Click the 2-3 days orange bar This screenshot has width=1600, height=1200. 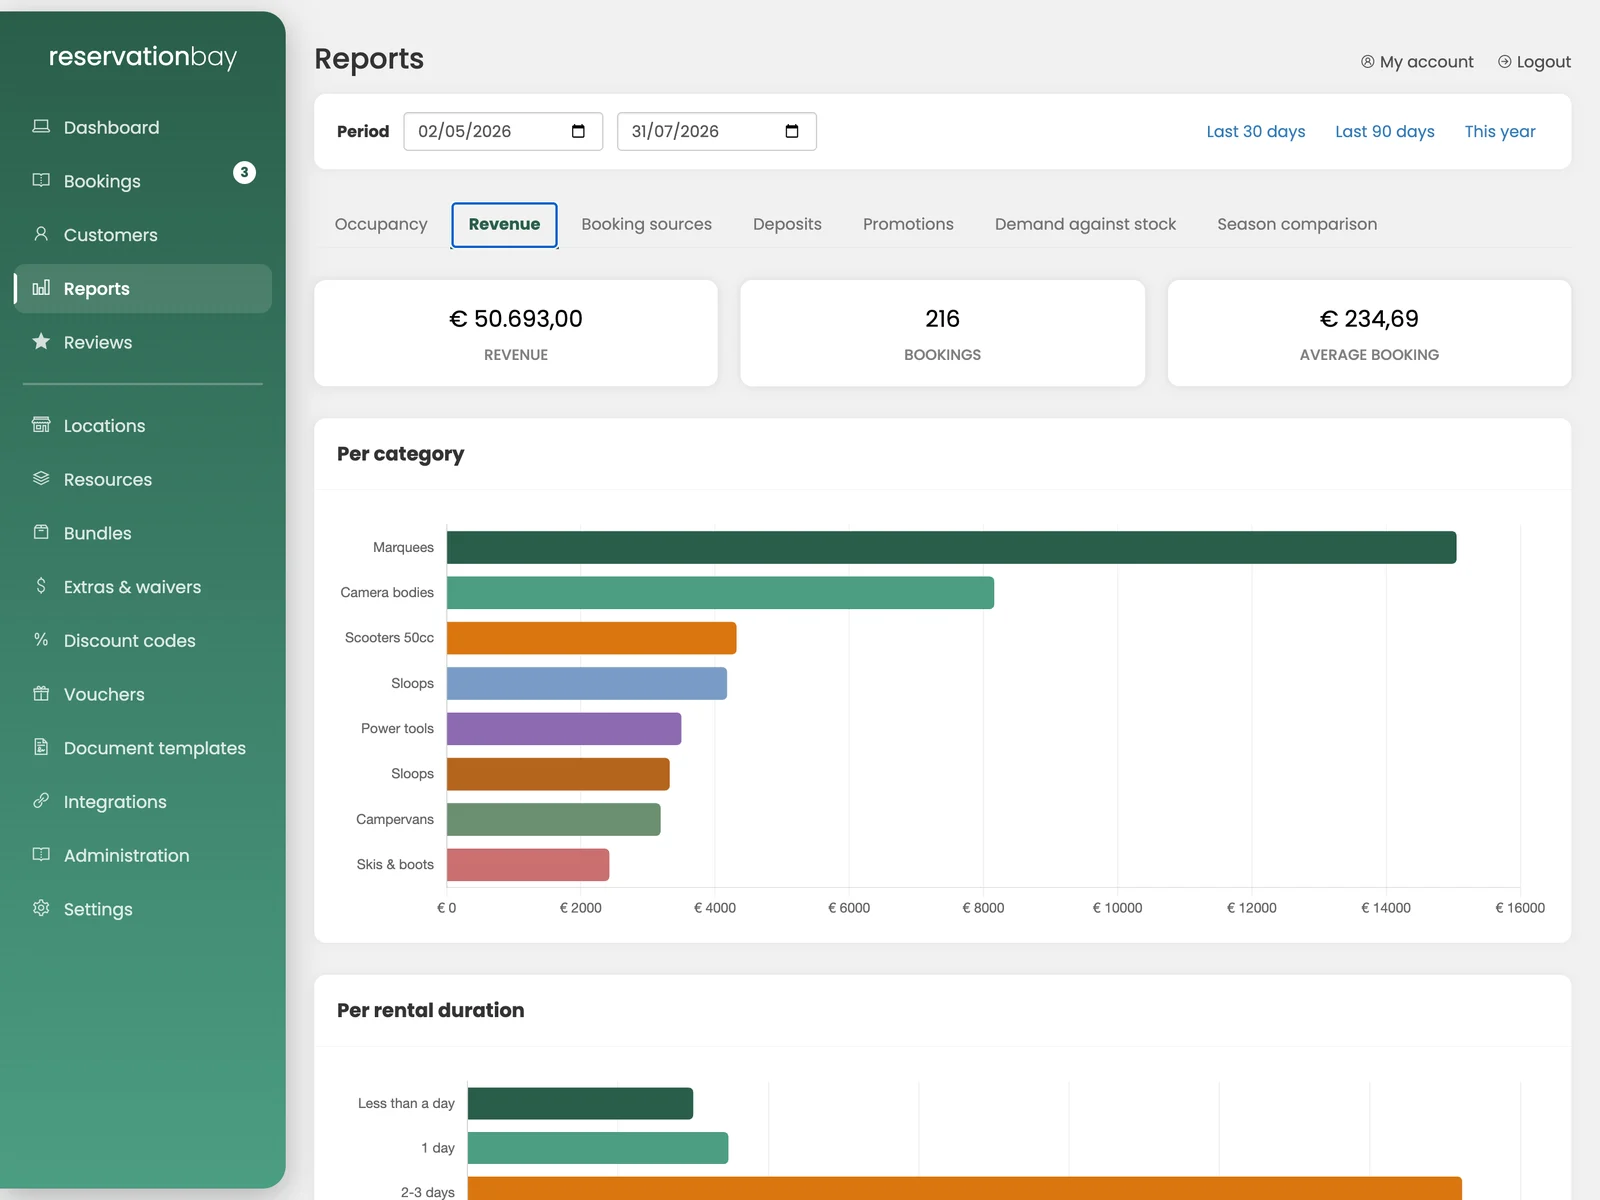(x=965, y=1189)
